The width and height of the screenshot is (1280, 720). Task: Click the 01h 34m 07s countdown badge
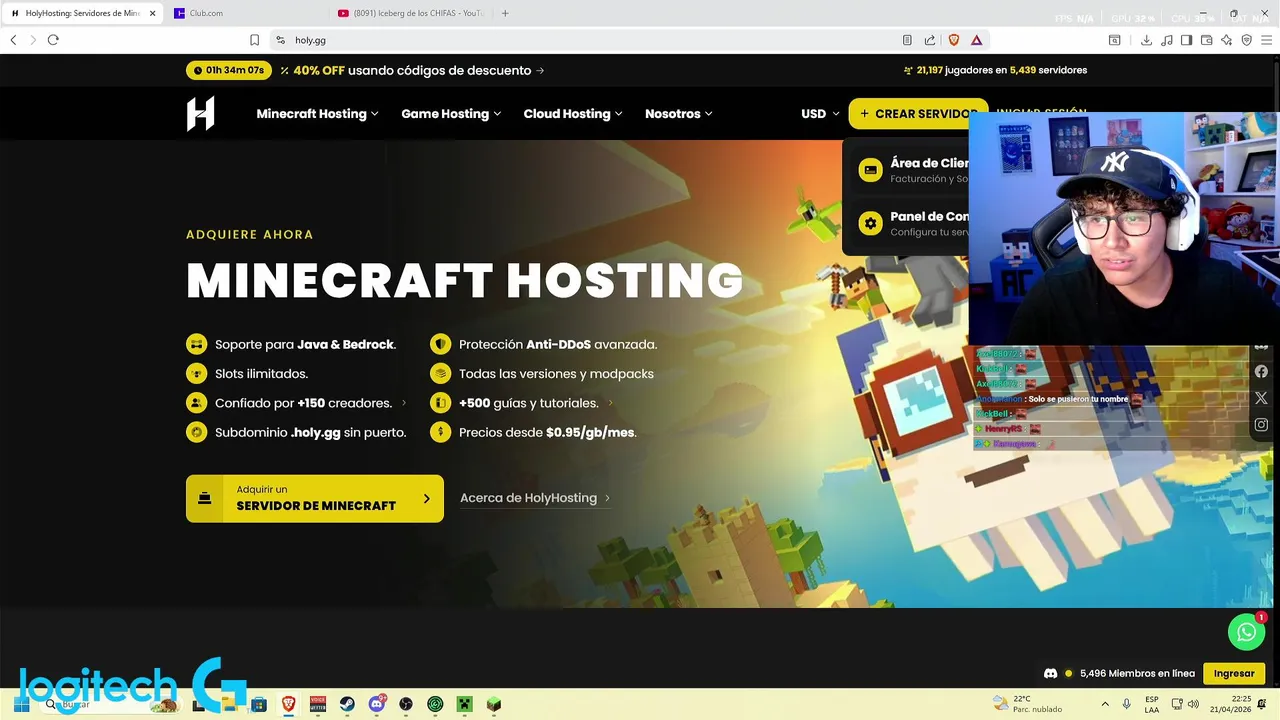(x=229, y=70)
